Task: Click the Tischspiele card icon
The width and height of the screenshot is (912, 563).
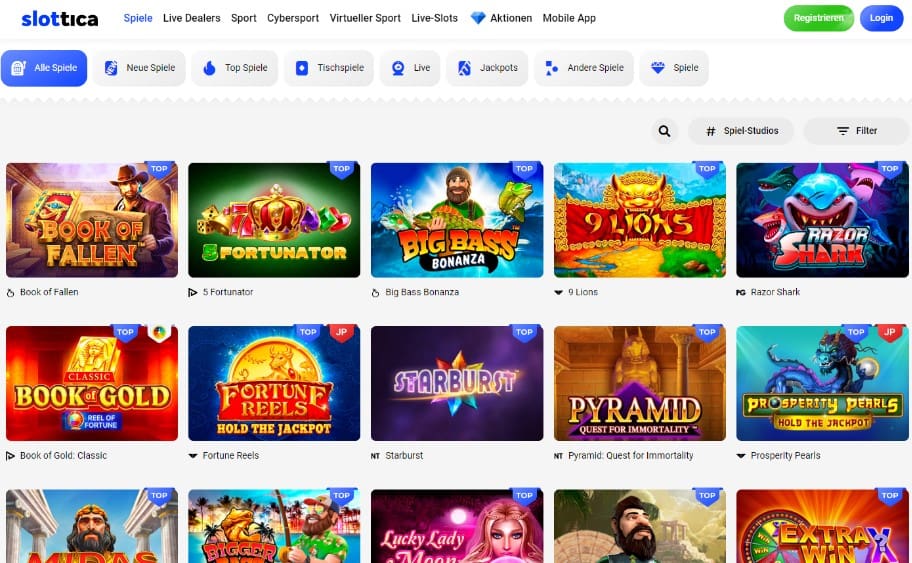Action: tap(302, 68)
